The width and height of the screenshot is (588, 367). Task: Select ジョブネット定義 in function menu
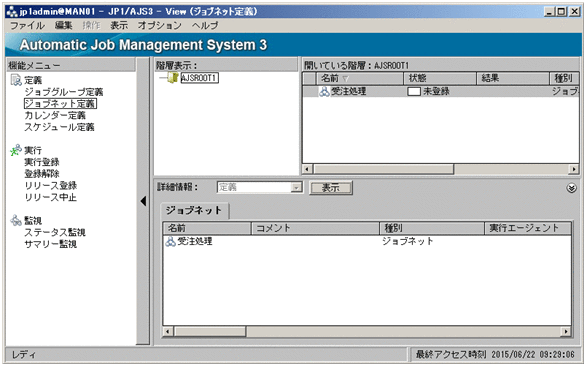pyautogui.click(x=60, y=103)
